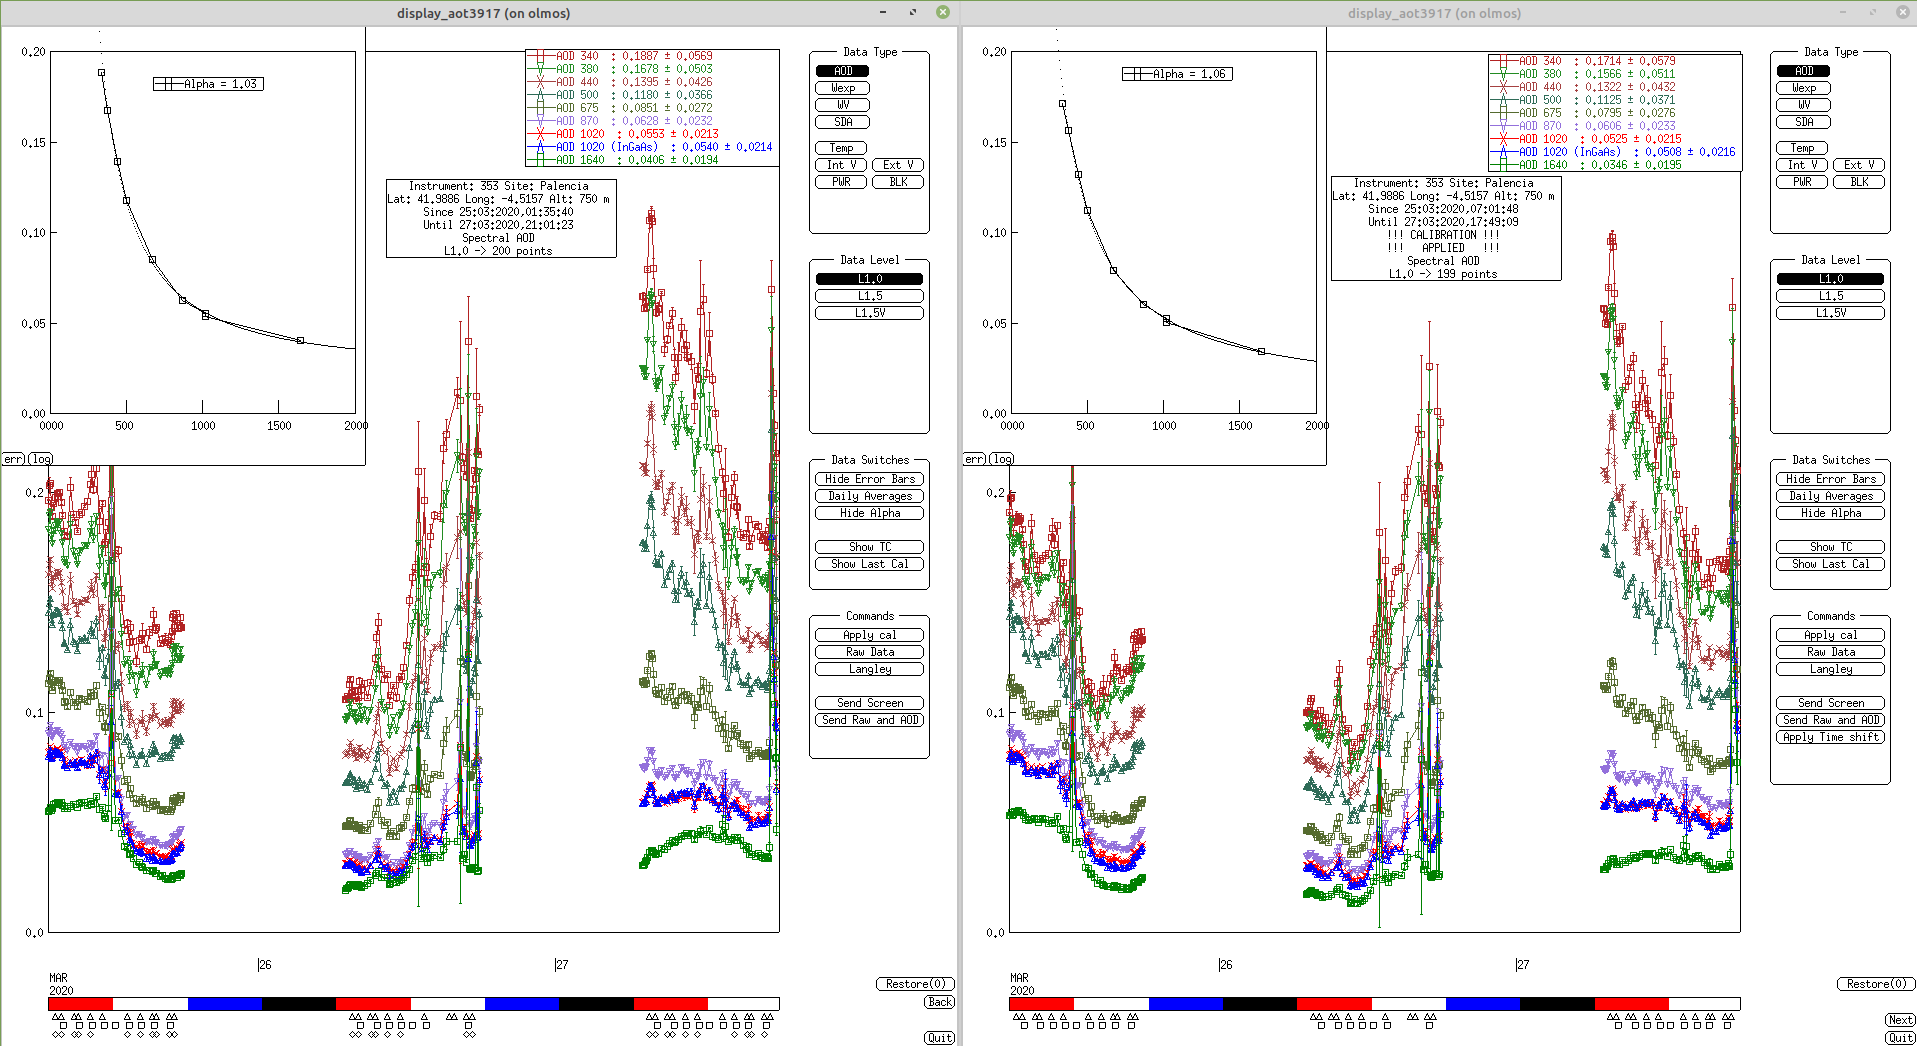The height and width of the screenshot is (1046, 1917).
Task: Select L1.0 data level in left window
Action: 869,279
